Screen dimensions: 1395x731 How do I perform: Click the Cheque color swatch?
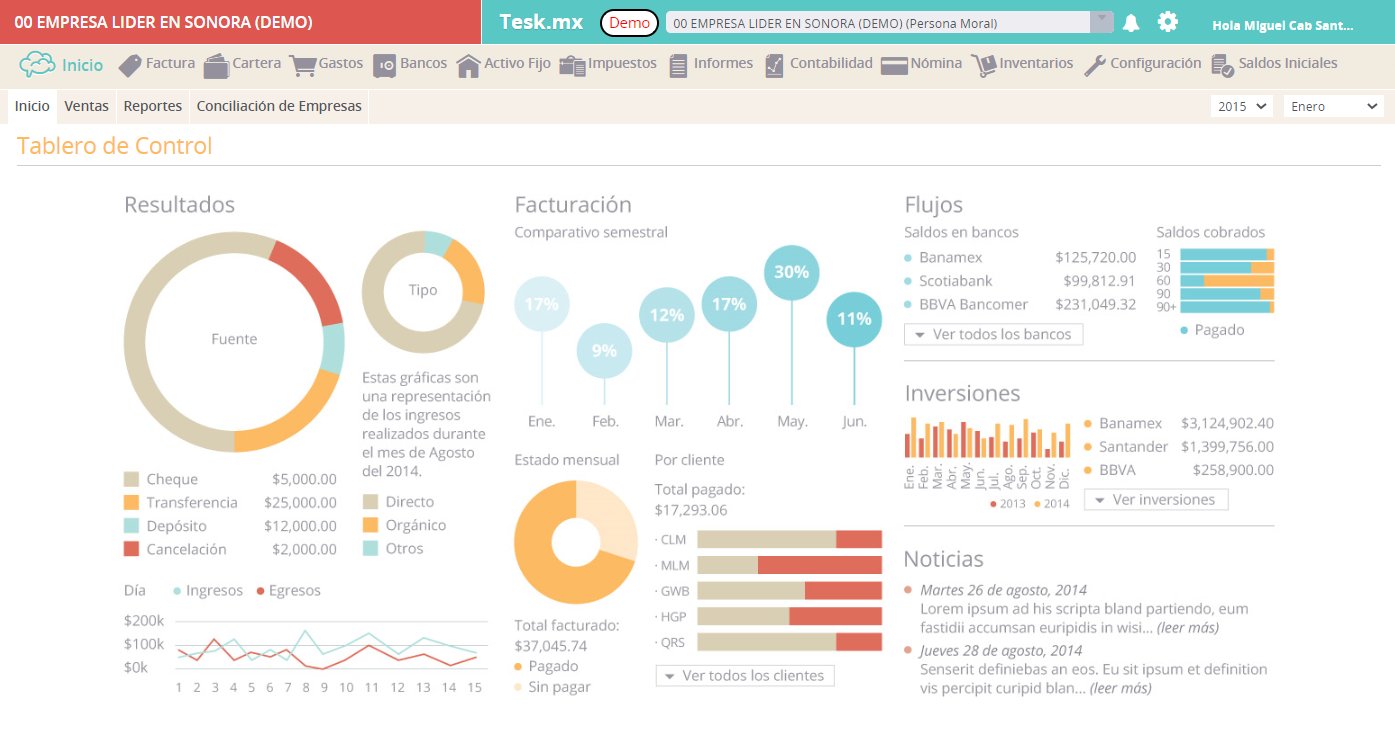click(x=131, y=479)
